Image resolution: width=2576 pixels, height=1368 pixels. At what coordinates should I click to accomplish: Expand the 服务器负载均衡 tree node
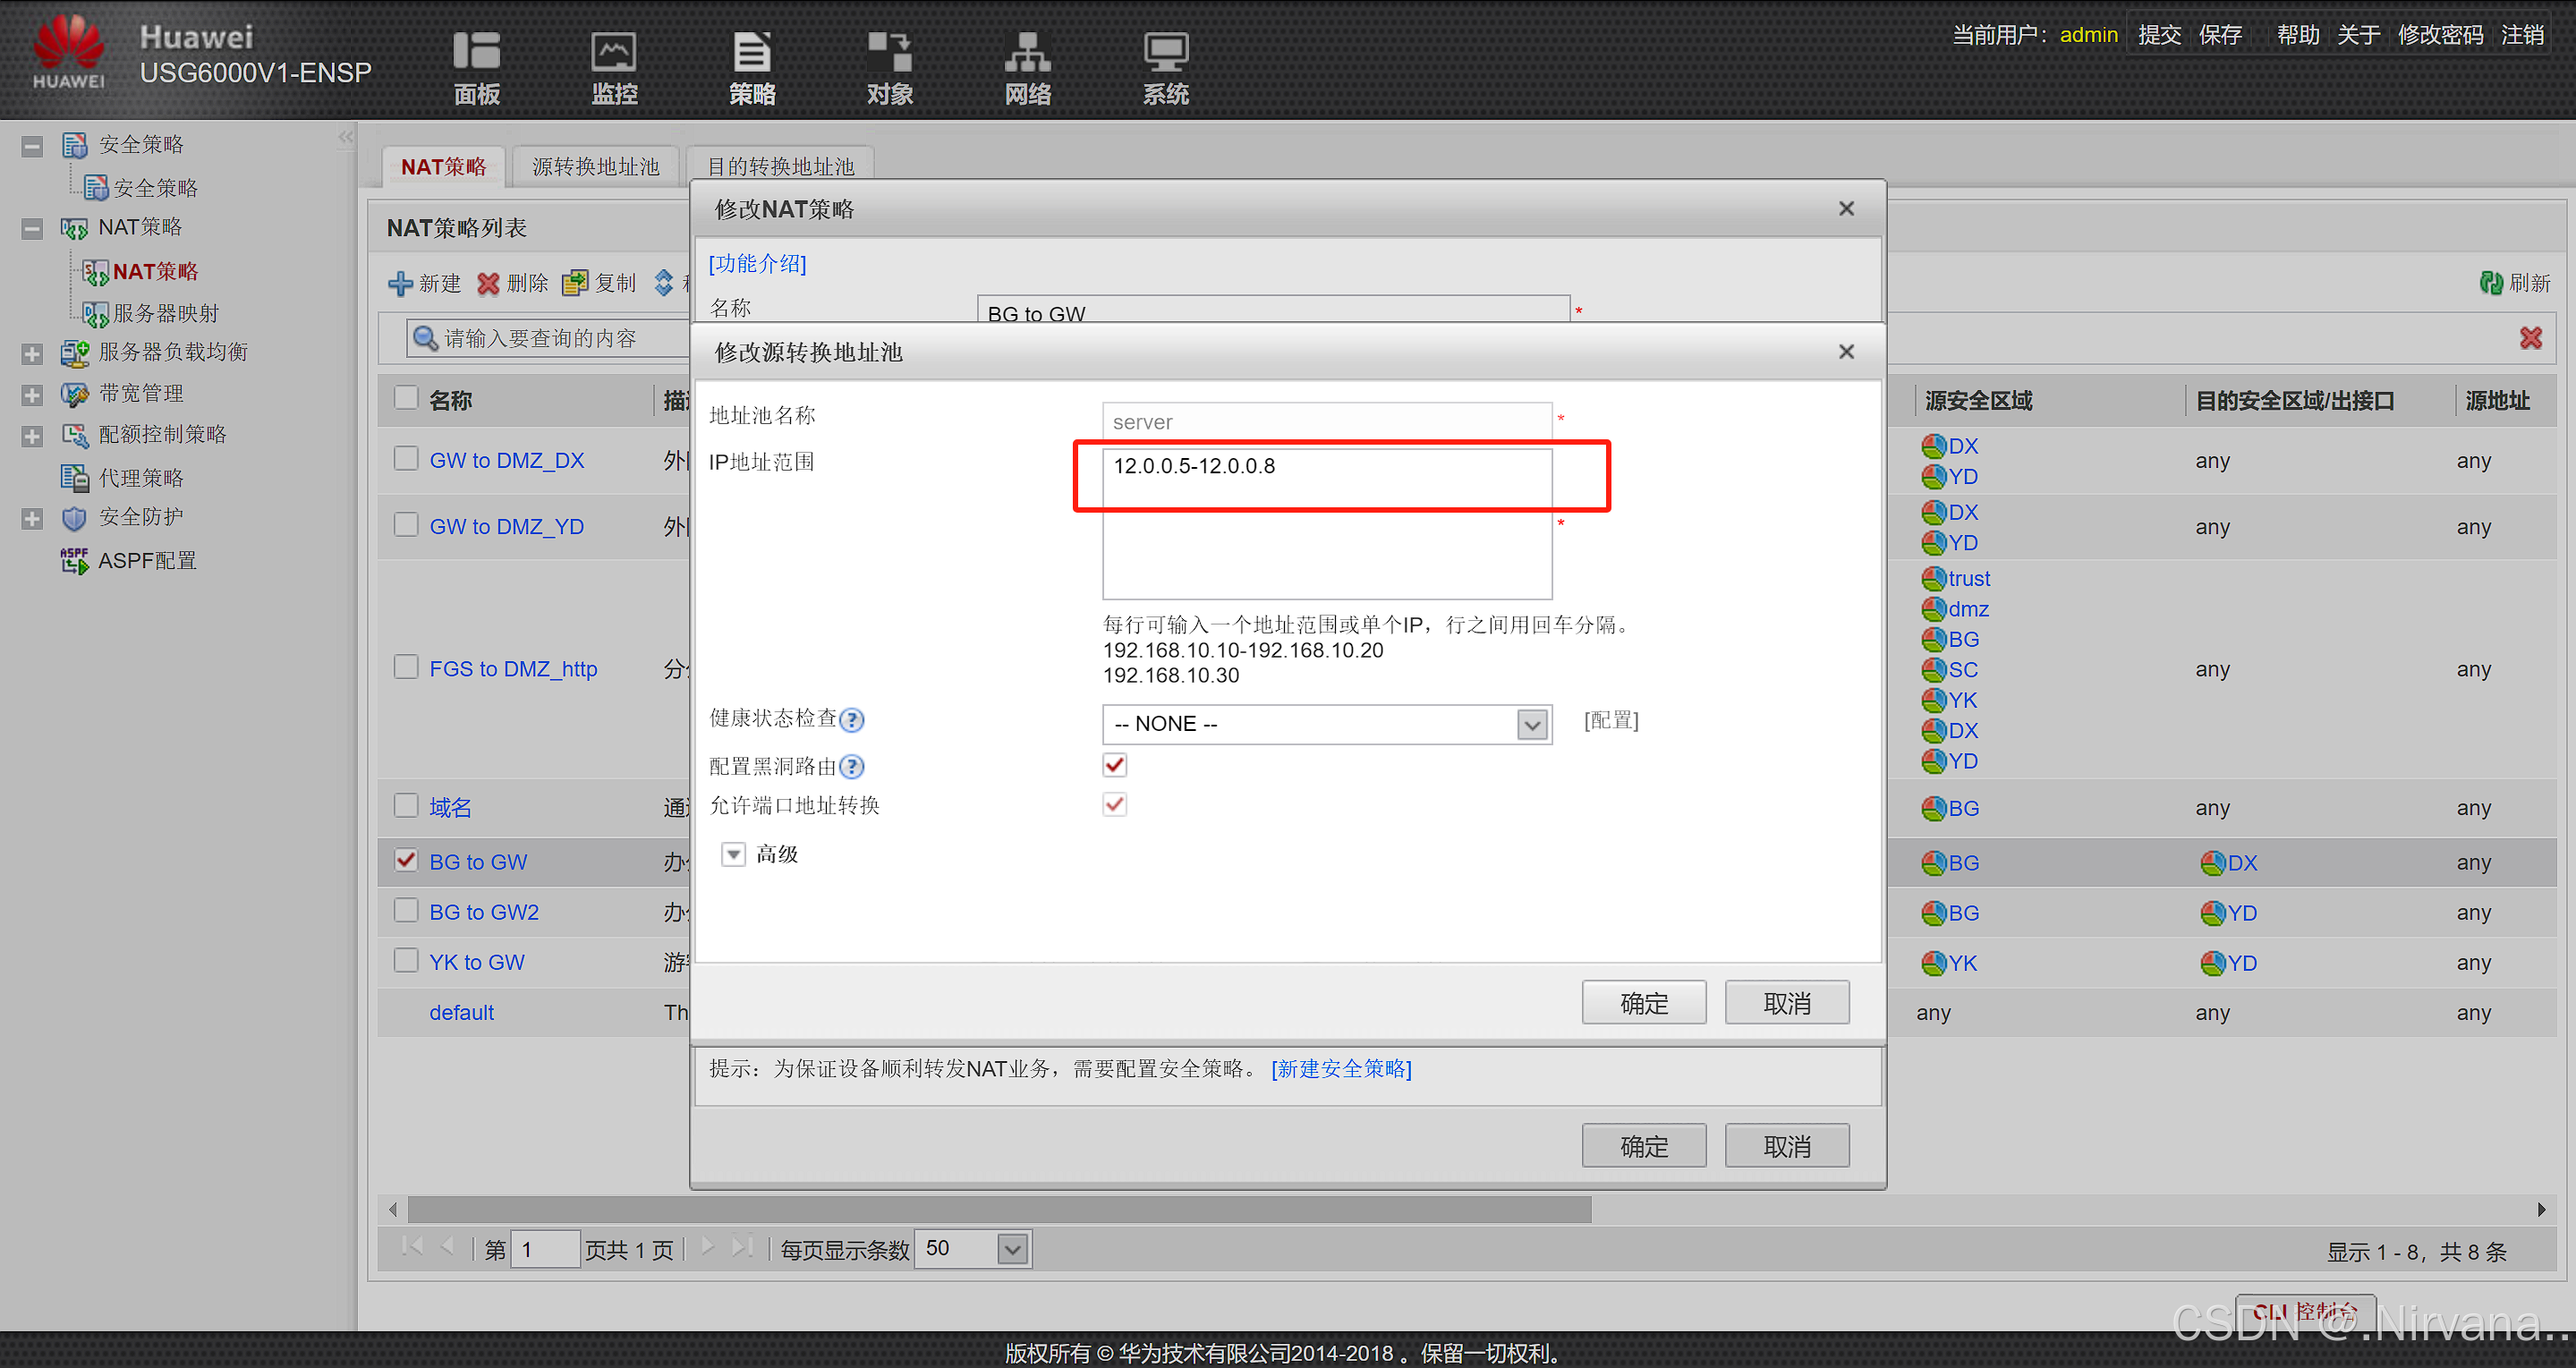point(32,354)
